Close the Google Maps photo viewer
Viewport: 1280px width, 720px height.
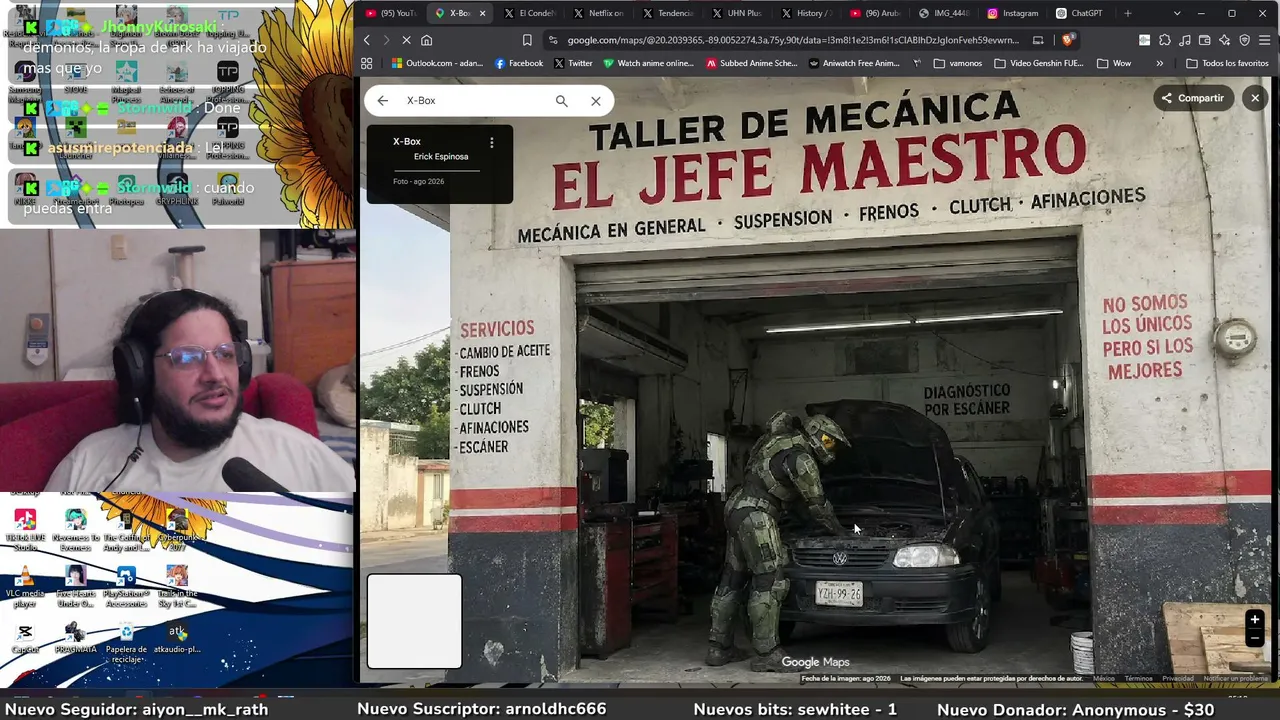click(x=1255, y=98)
